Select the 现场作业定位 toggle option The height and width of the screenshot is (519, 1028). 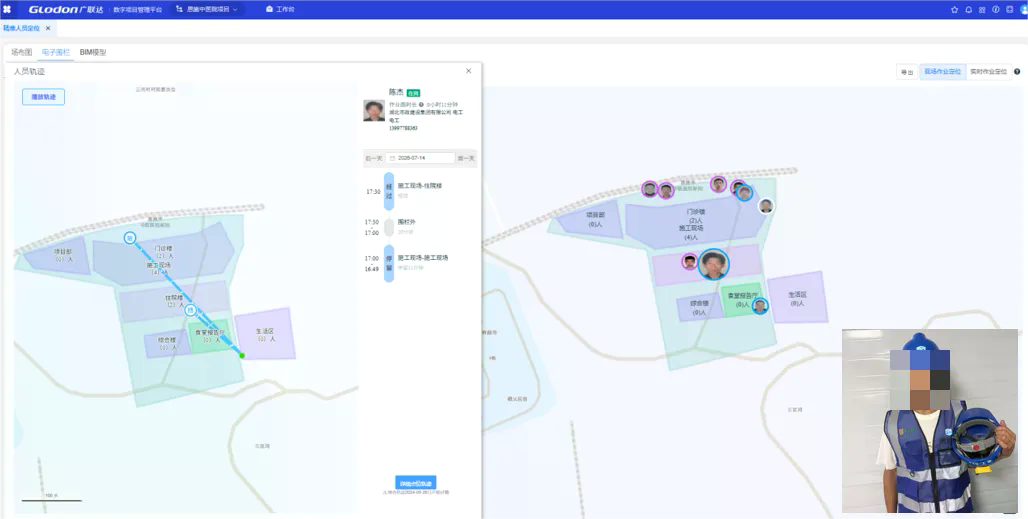tap(943, 72)
